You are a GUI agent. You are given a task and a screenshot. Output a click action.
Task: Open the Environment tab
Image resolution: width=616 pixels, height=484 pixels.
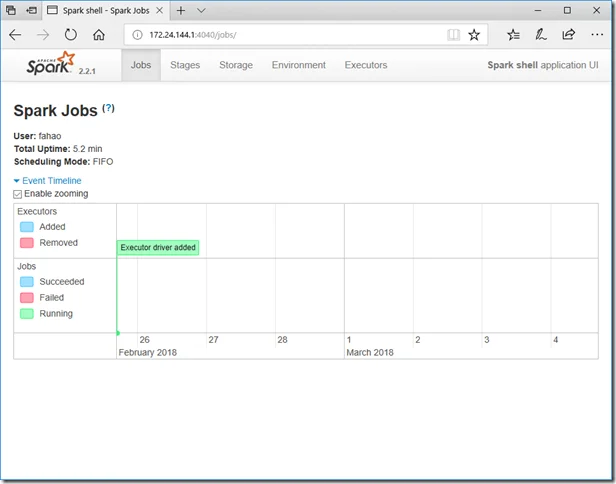click(298, 65)
